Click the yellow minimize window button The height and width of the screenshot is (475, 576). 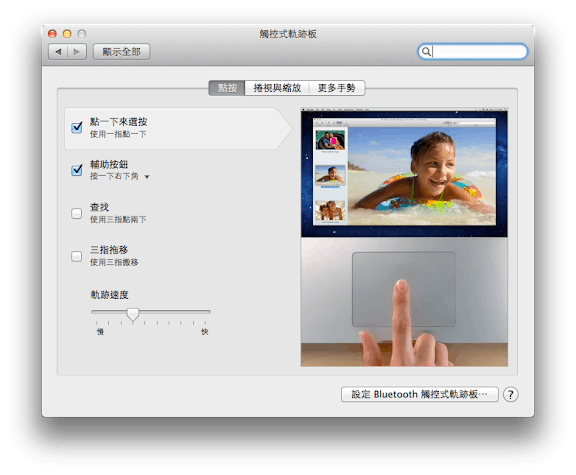67,34
